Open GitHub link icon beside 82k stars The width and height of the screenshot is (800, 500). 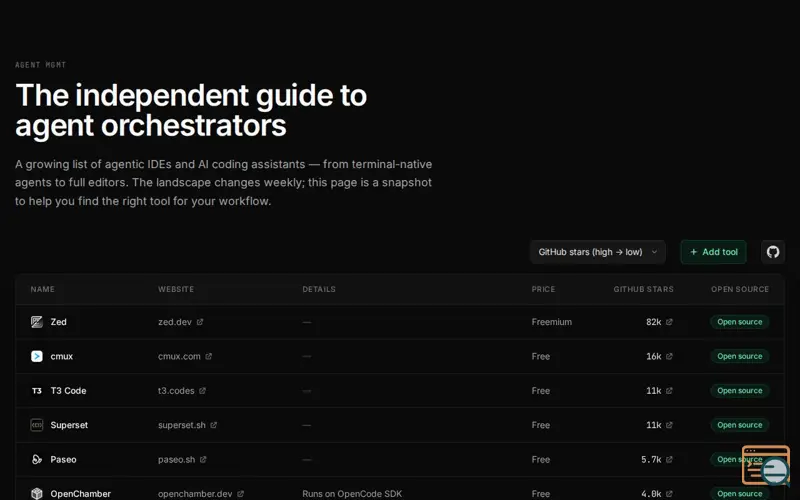[669, 322]
